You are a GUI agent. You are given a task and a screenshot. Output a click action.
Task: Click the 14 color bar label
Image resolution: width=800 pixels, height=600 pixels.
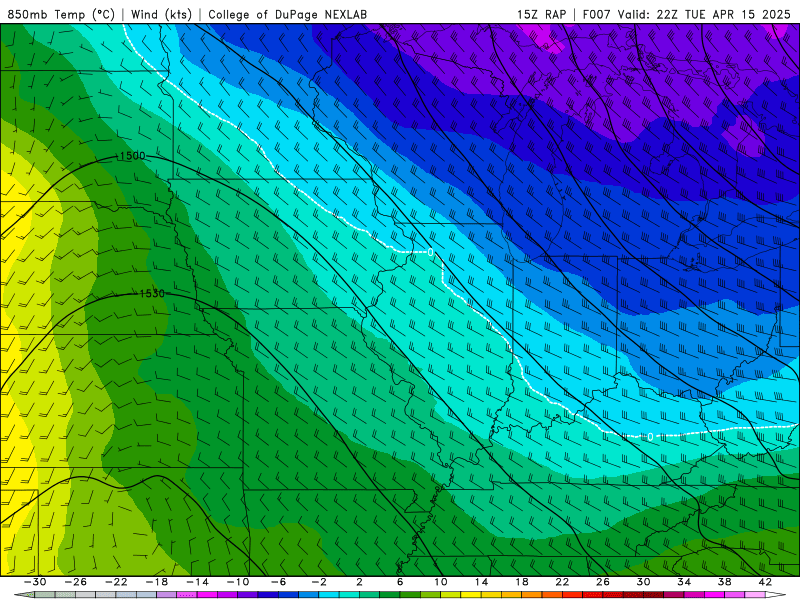481,582
